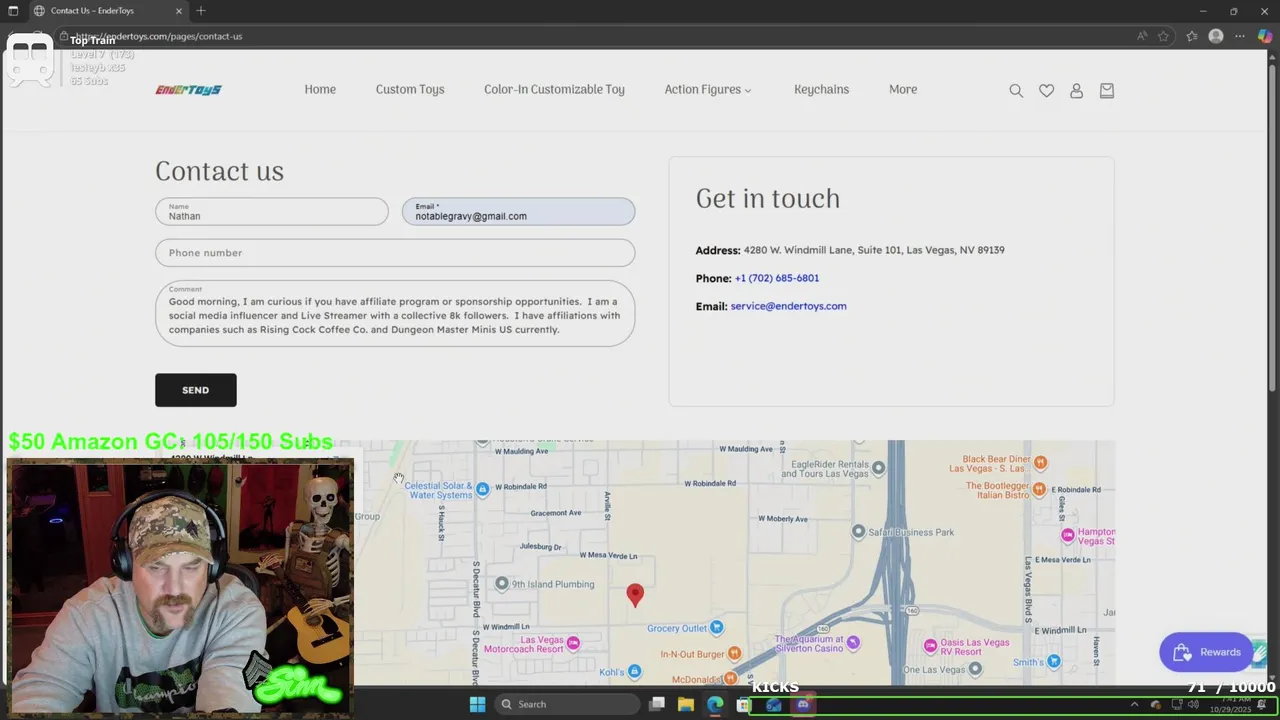Click the EagleRider Rentals map marker
This screenshot has height=720, width=1280.
coord(878,468)
